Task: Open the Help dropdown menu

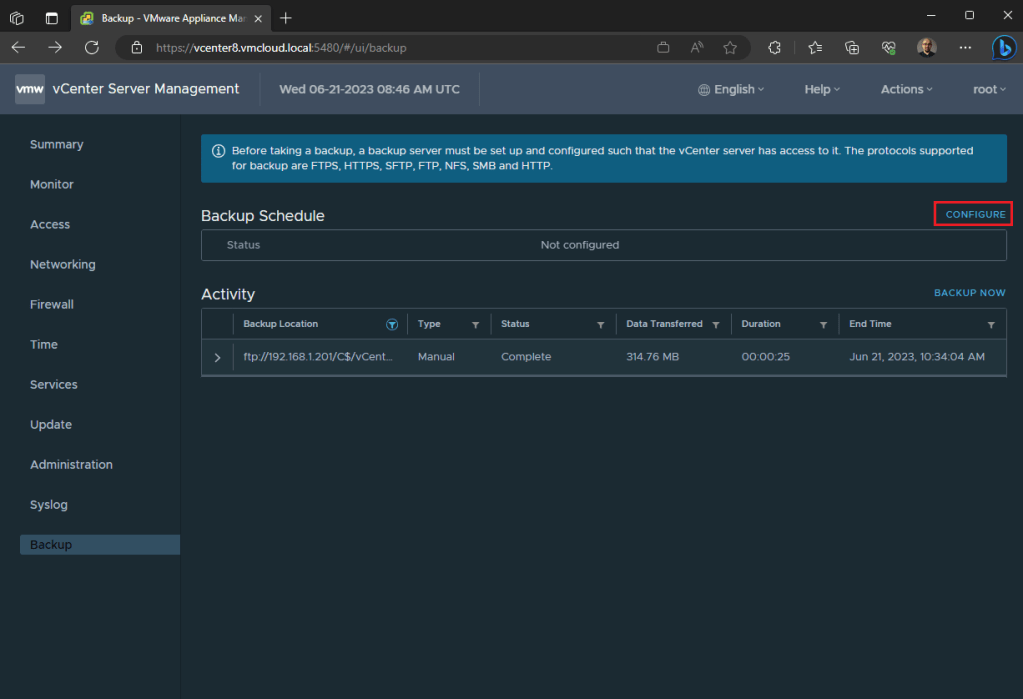Action: pyautogui.click(x=822, y=89)
